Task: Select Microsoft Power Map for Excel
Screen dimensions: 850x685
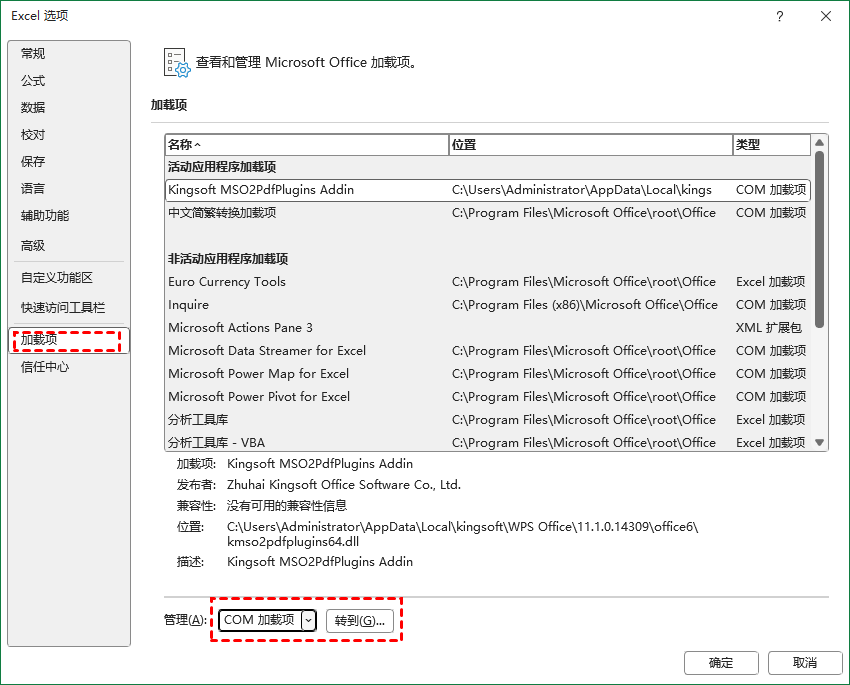Action: pos(488,374)
